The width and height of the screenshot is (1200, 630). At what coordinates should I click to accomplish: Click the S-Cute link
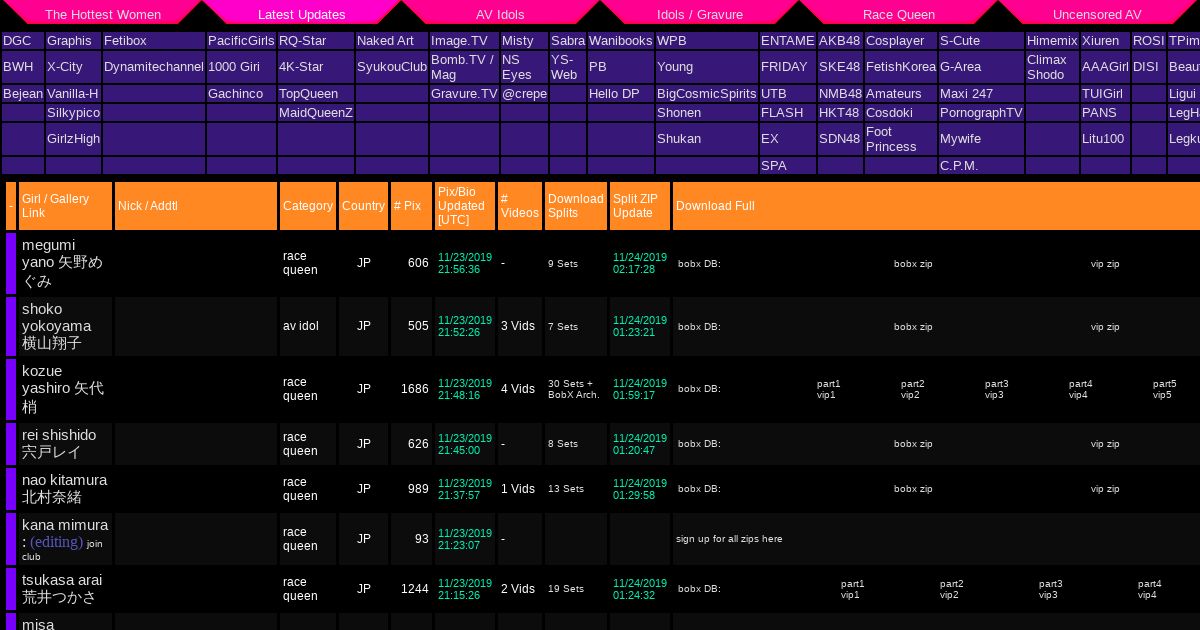(960, 41)
